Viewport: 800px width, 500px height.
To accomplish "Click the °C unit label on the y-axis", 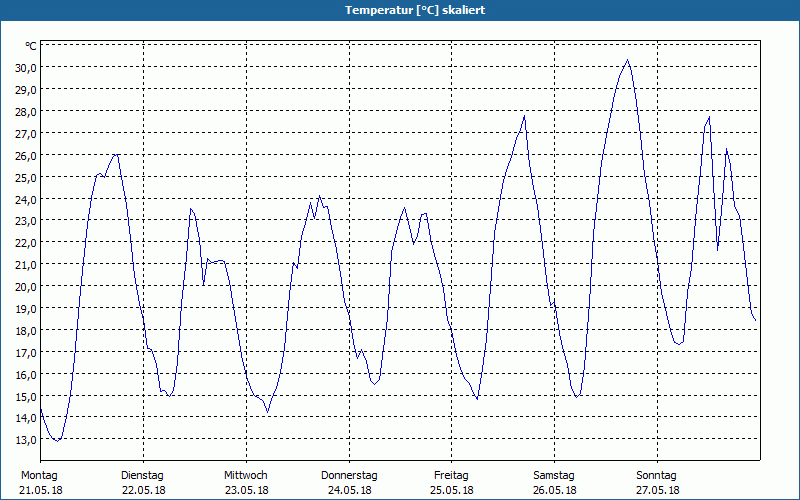I will [x=31, y=46].
